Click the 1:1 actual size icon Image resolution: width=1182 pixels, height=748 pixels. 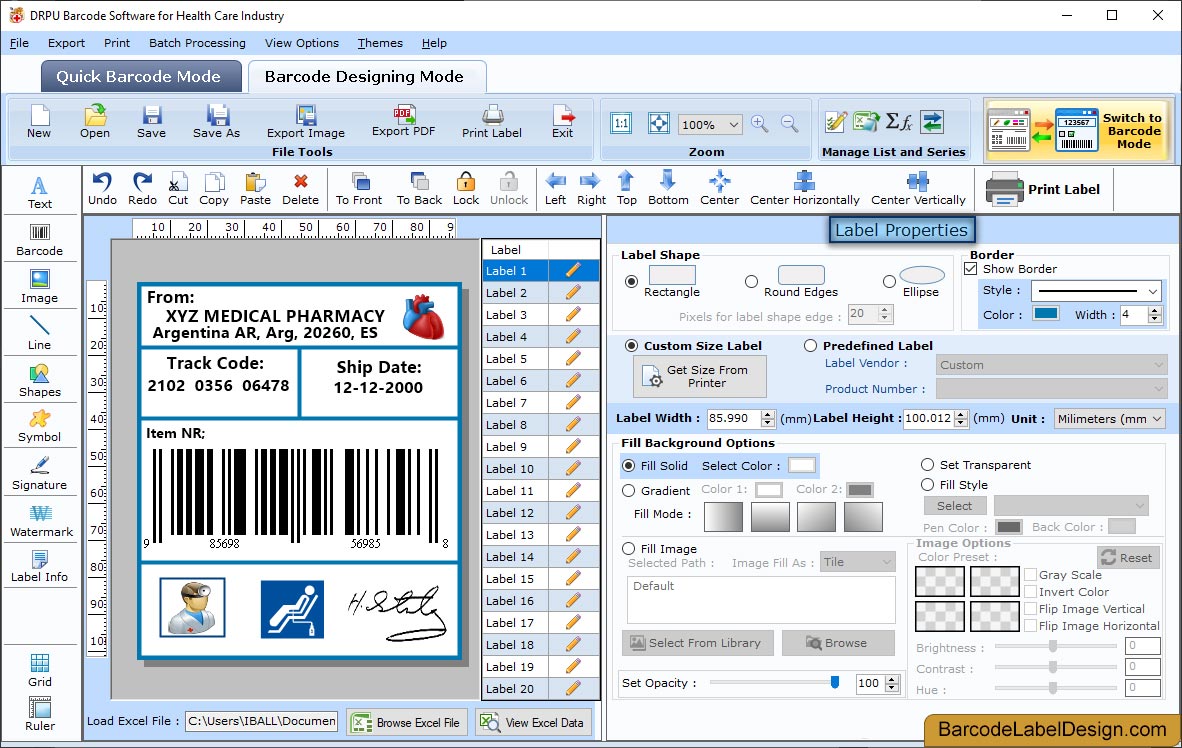coord(621,124)
